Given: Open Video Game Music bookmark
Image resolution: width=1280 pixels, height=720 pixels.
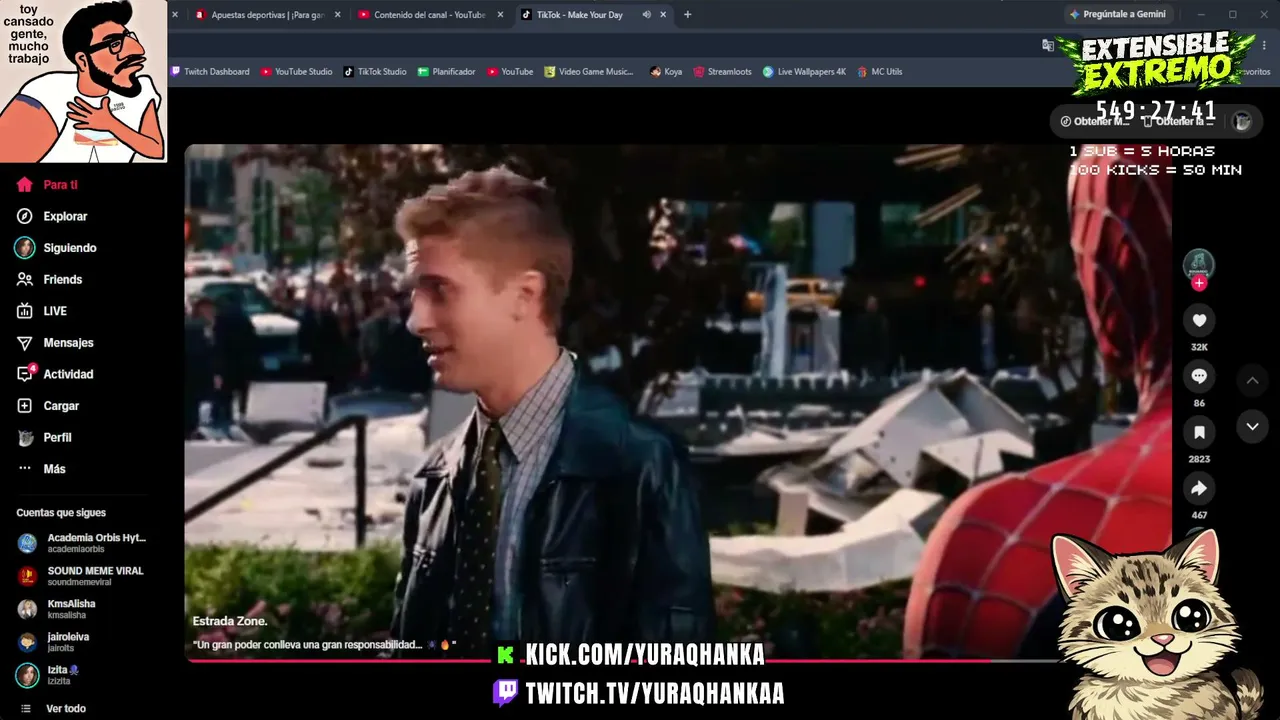Looking at the screenshot, I should coord(590,72).
